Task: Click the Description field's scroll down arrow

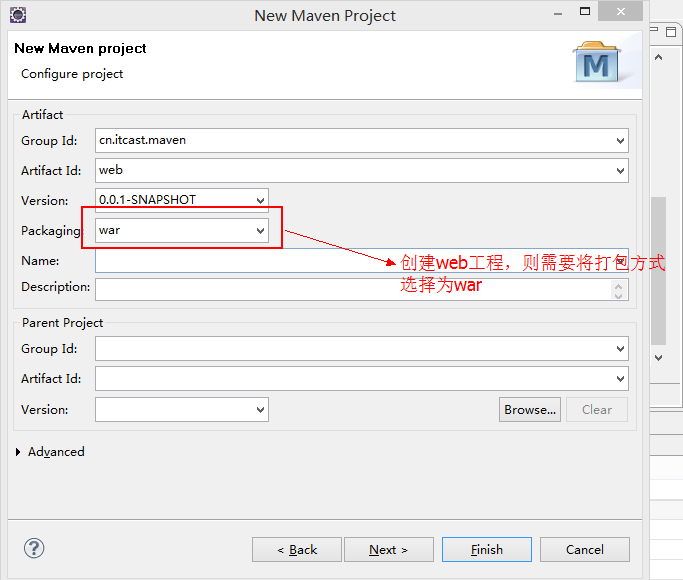Action: (619, 295)
